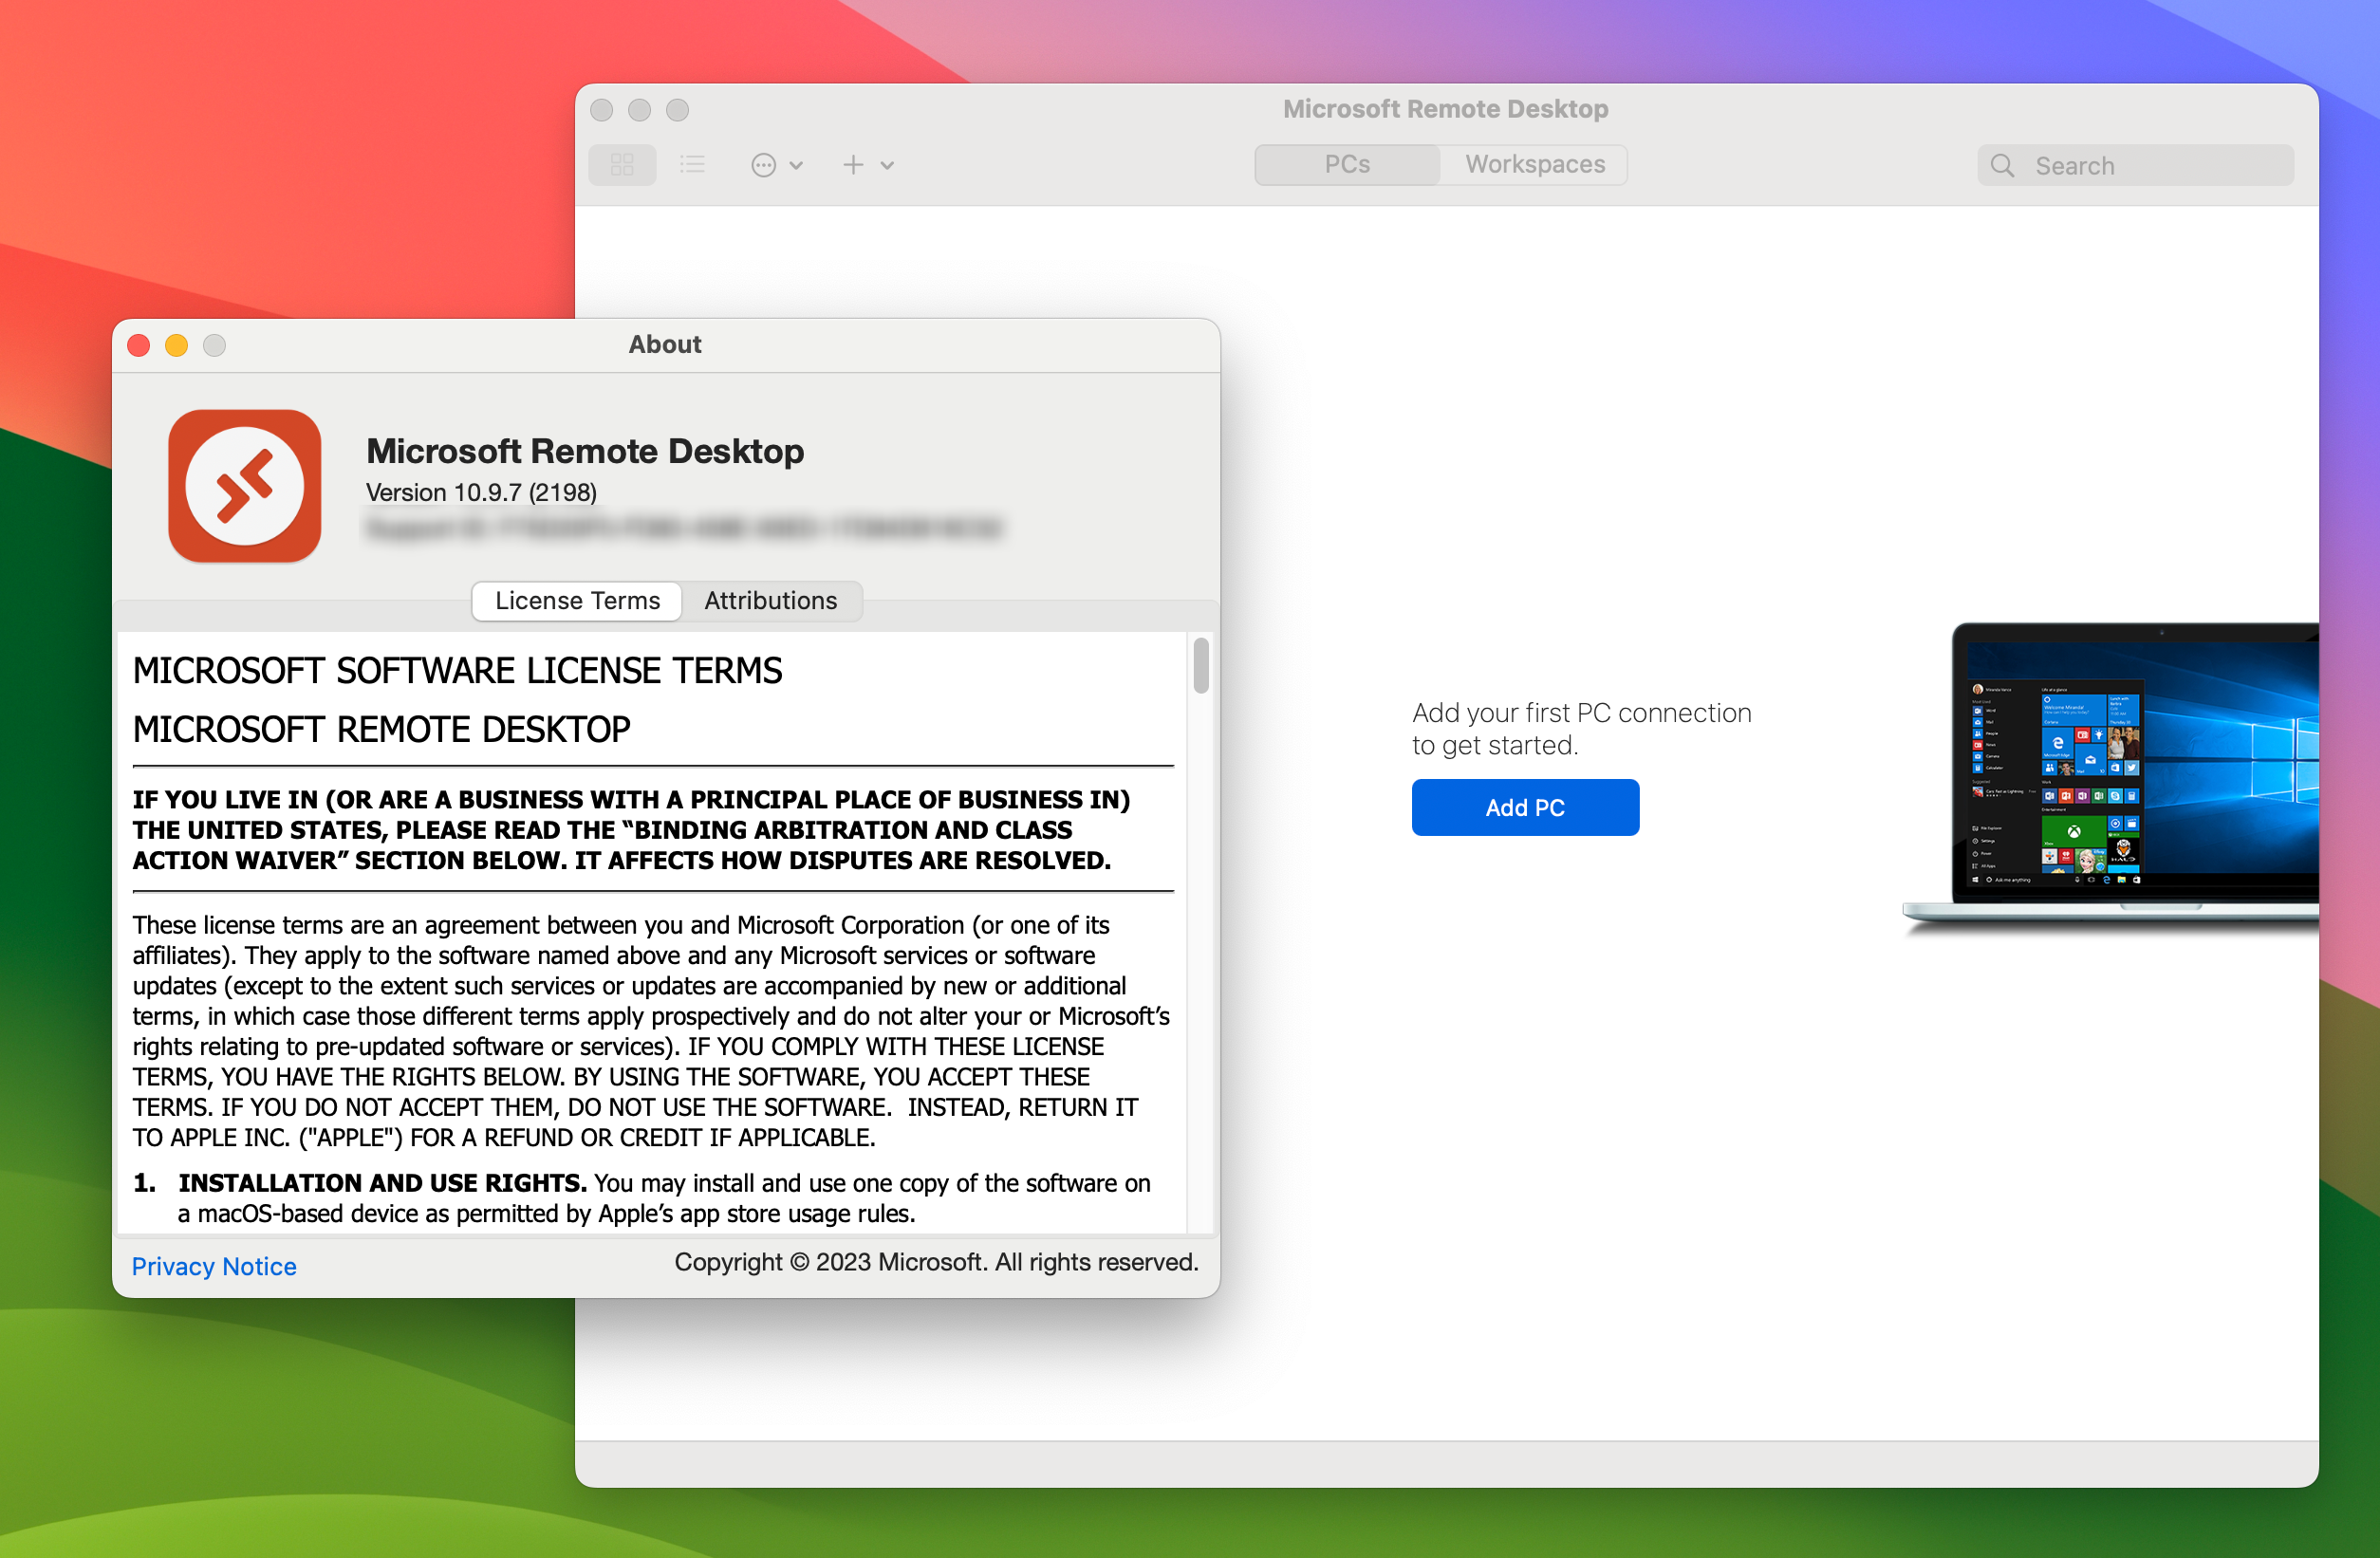Click the PCs navigation toggle button
Screen dimensions: 2380x1558
pos(1348,163)
